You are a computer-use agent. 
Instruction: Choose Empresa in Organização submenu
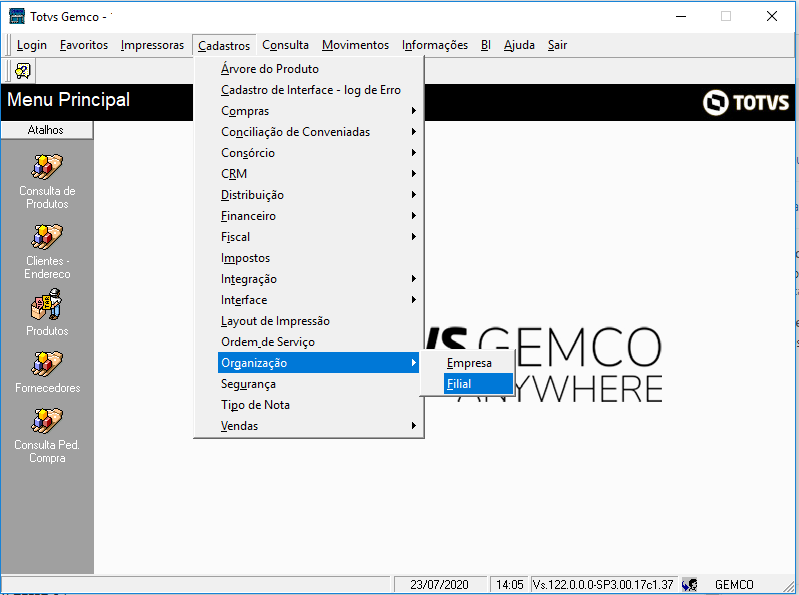coord(478,363)
